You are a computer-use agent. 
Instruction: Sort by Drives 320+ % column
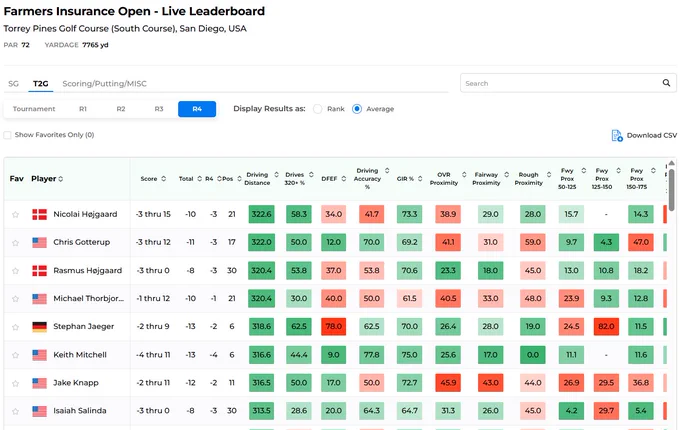click(x=311, y=175)
